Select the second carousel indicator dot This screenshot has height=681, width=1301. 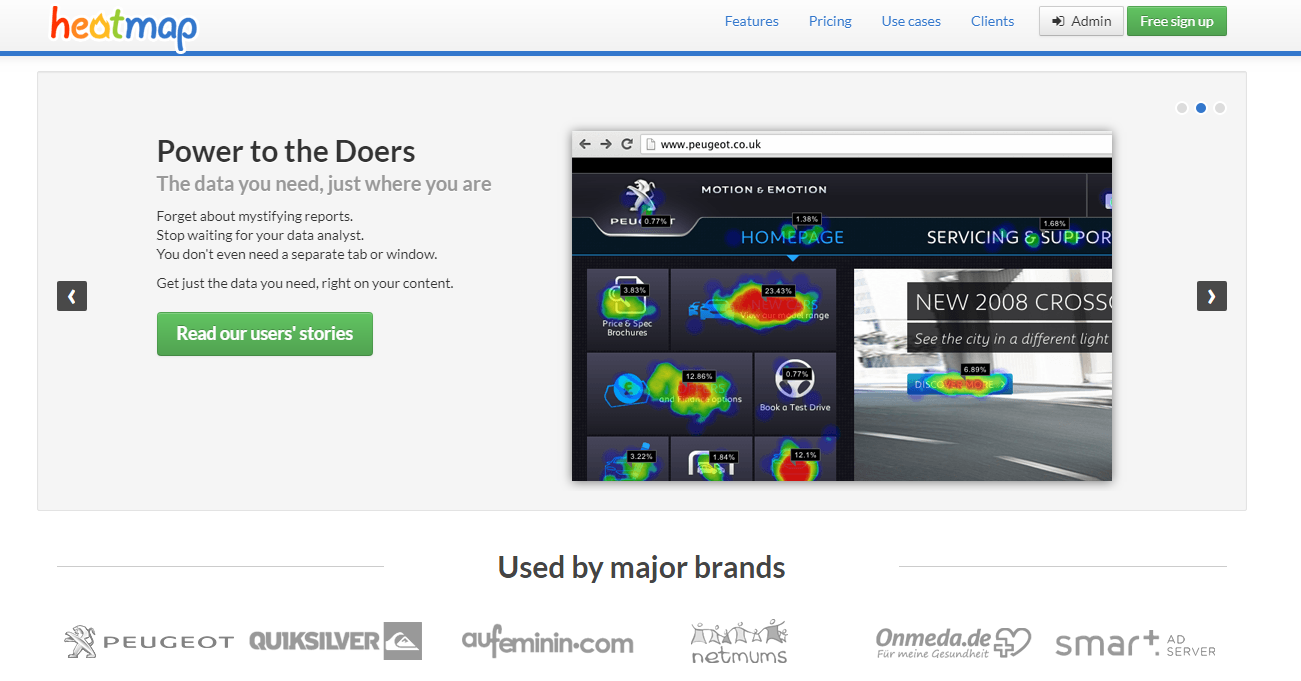coord(1201,108)
